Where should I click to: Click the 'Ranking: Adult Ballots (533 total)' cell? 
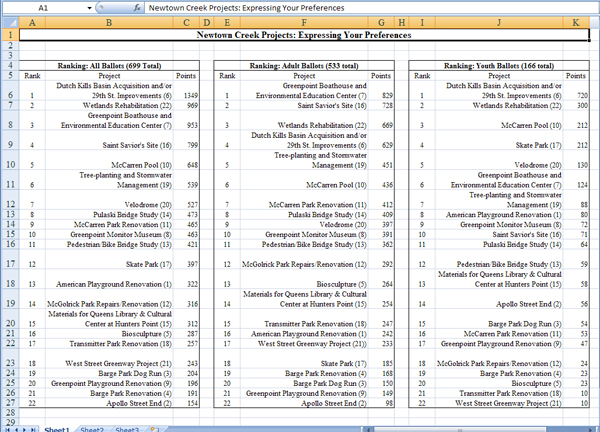pyautogui.click(x=303, y=65)
